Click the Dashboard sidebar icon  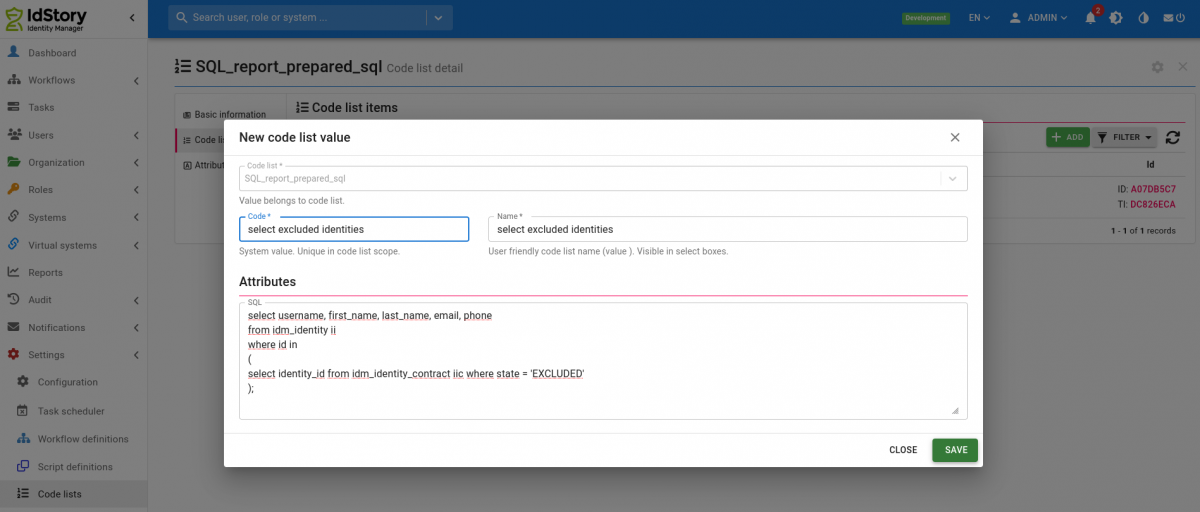coord(14,52)
